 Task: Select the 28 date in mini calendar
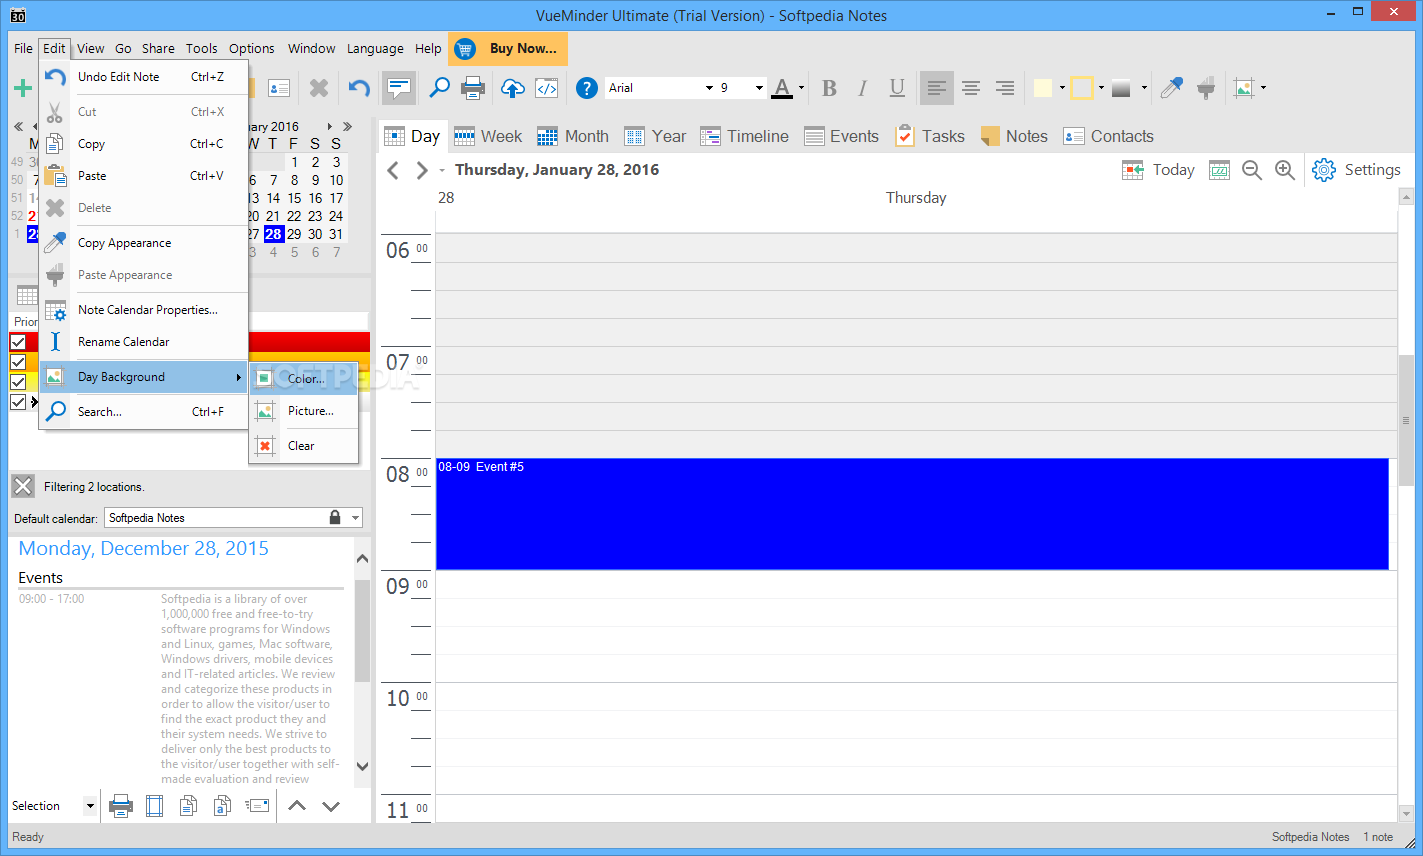pyautogui.click(x=273, y=234)
